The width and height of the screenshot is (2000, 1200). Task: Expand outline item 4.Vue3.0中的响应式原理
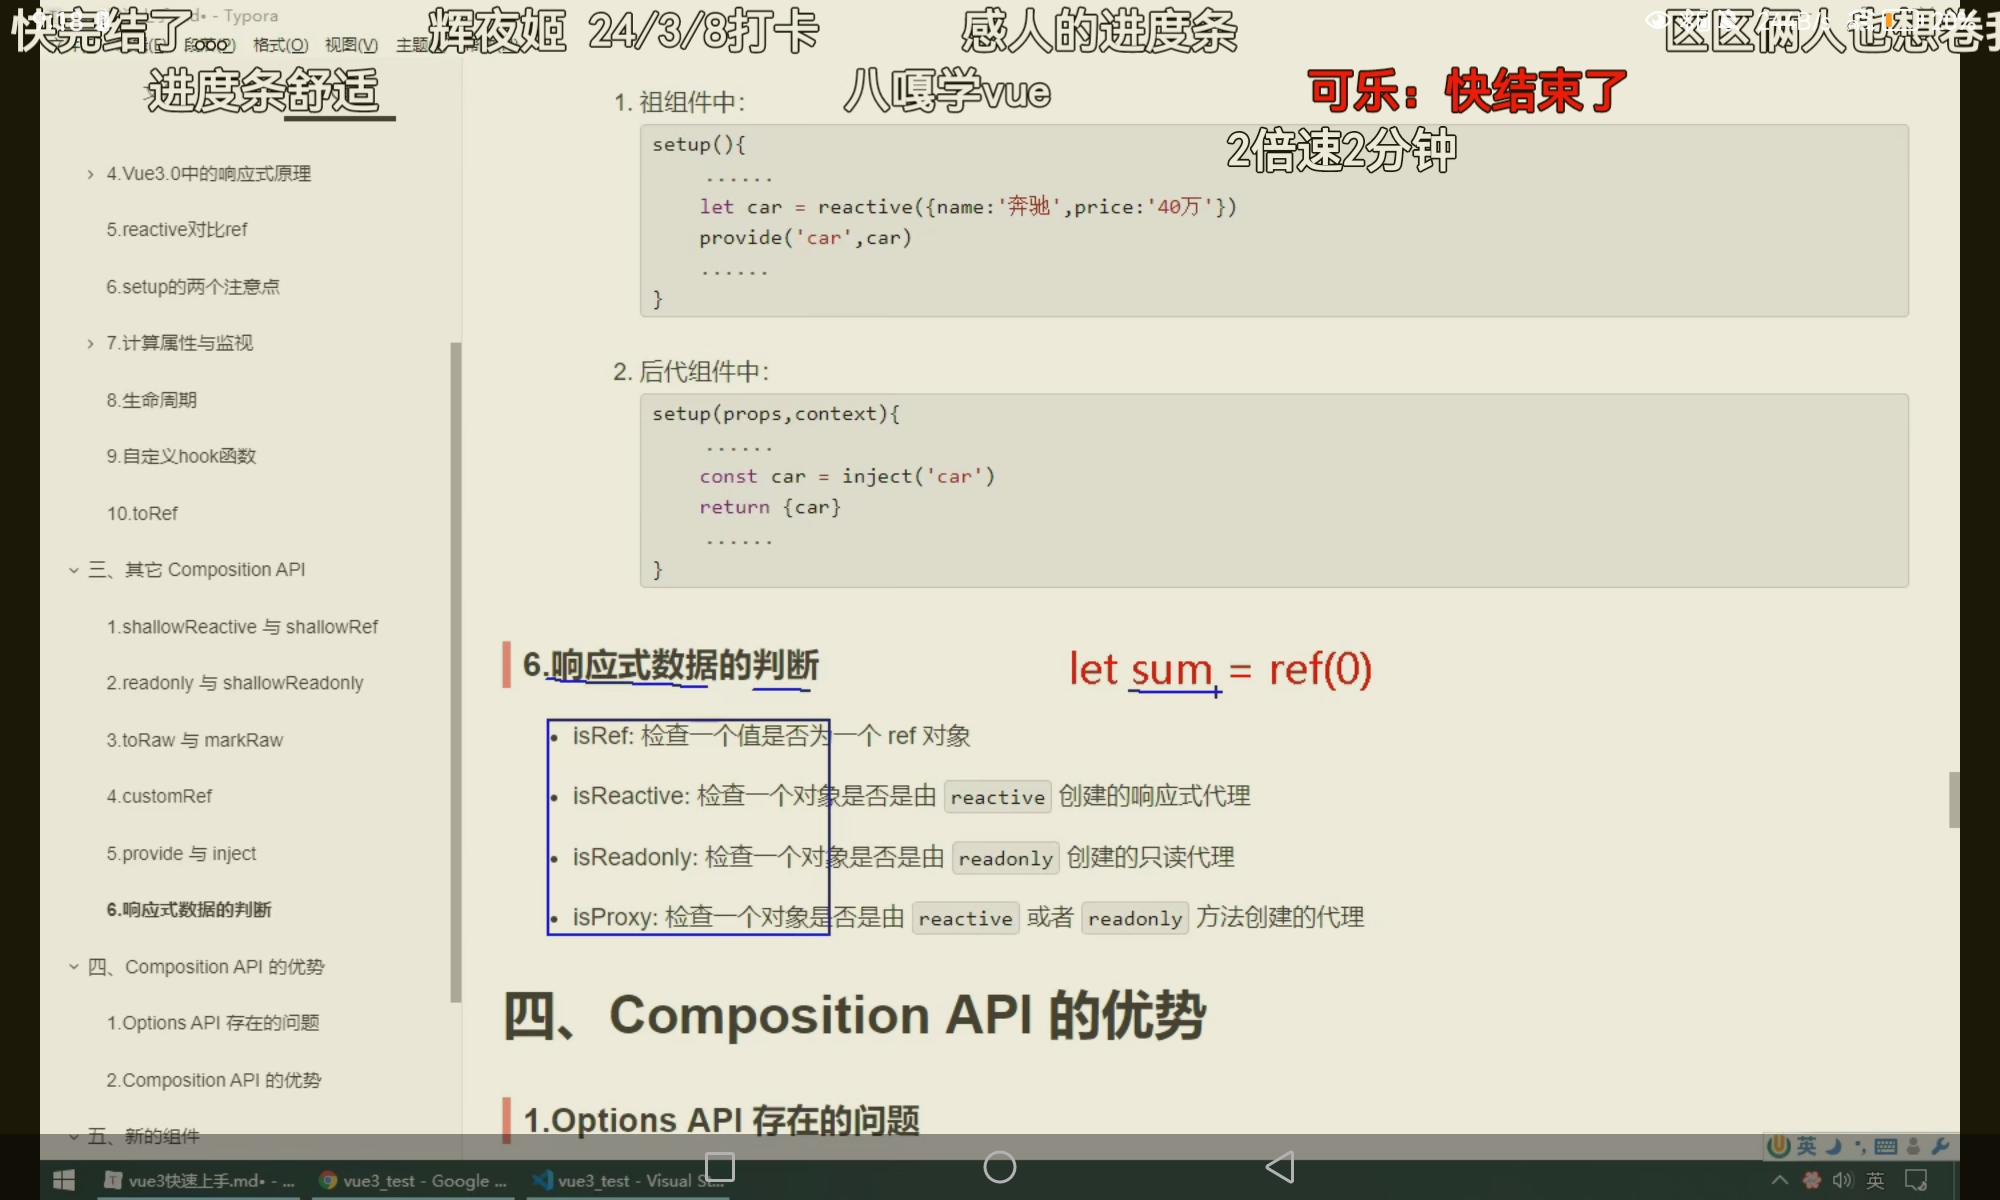point(90,174)
